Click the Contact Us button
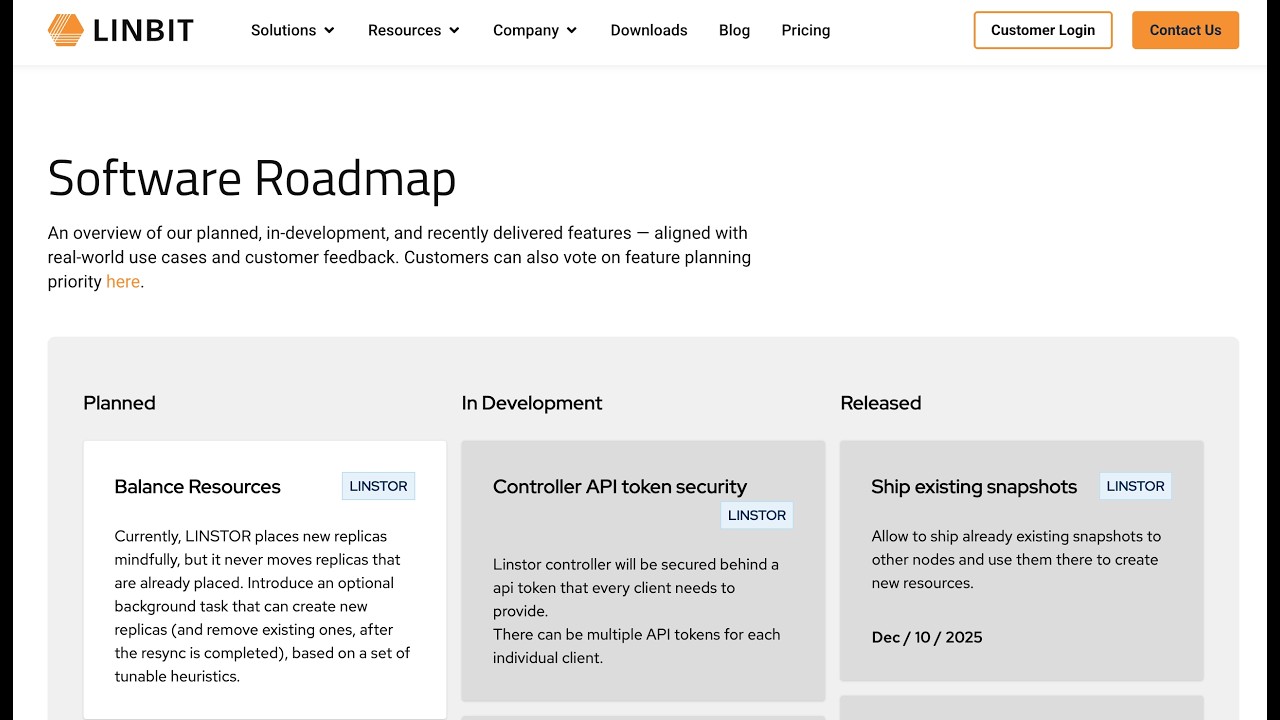Screen dimensions: 1280x720 click(1185, 30)
